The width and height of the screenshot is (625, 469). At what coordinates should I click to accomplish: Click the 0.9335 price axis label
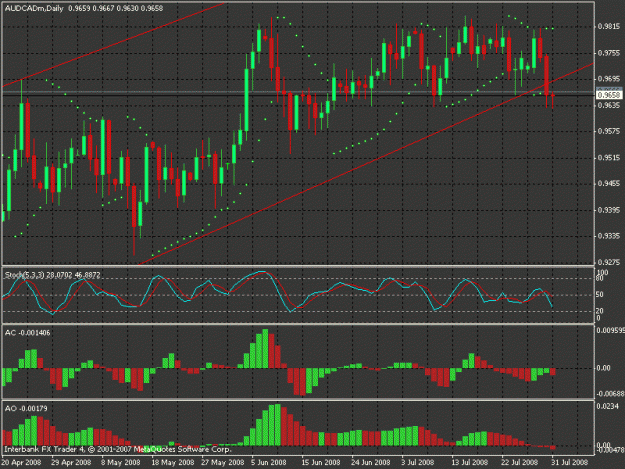[x=608, y=236]
